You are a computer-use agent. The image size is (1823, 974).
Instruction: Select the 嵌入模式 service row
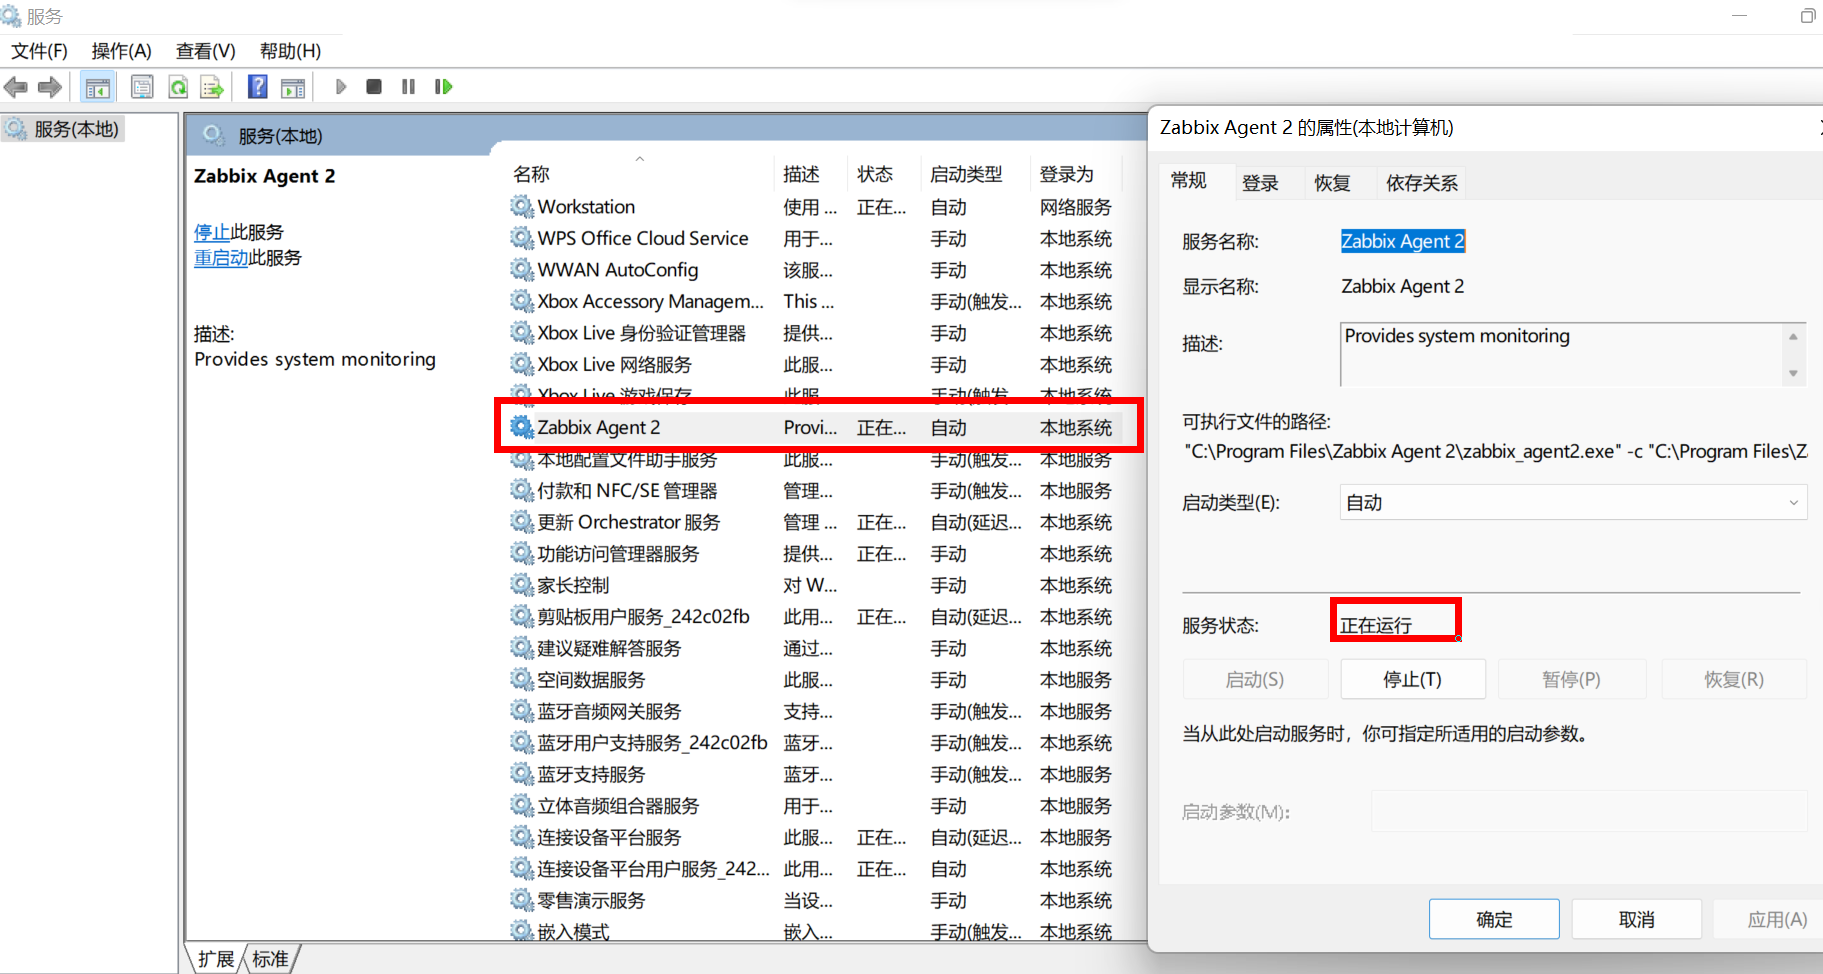pyautogui.click(x=814, y=931)
